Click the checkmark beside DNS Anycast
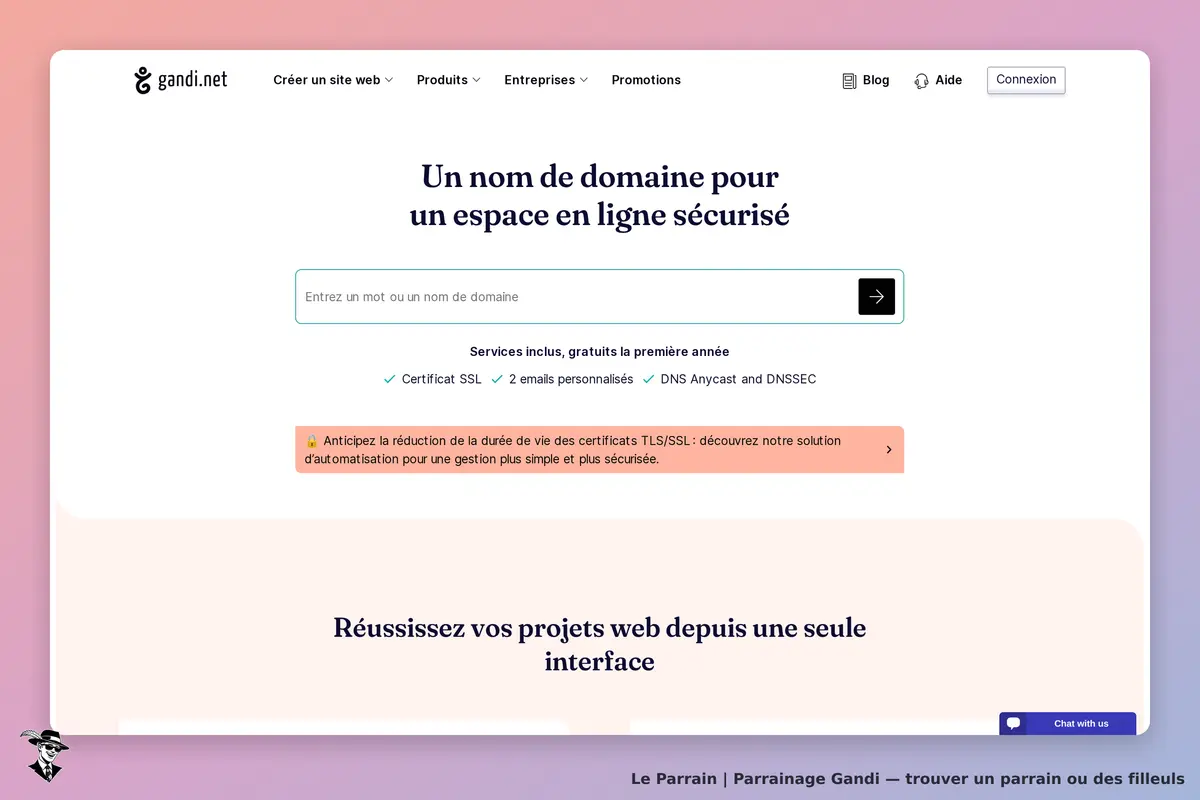Image resolution: width=1200 pixels, height=800 pixels. 648,379
